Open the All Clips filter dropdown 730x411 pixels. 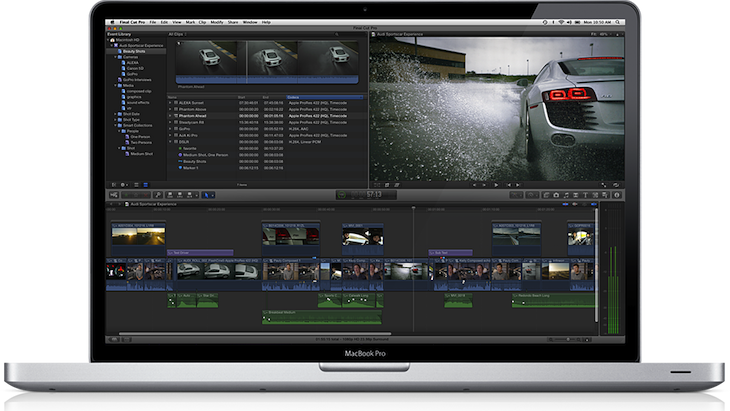pos(177,34)
